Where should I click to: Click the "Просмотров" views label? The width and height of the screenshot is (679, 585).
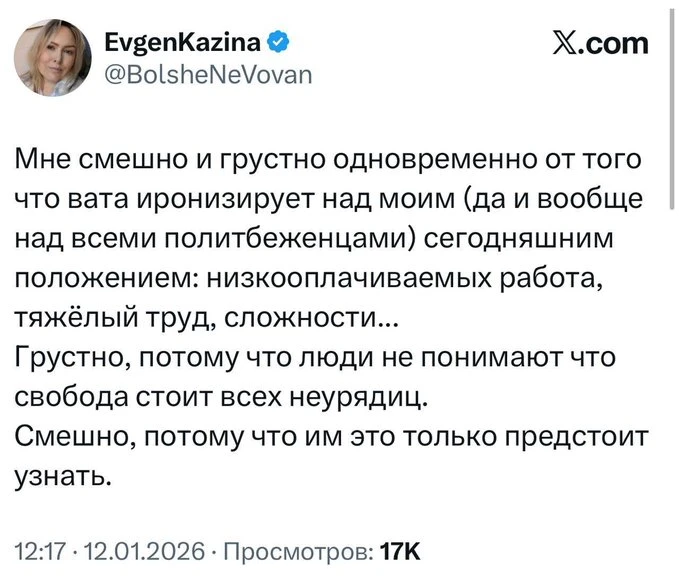point(298,551)
